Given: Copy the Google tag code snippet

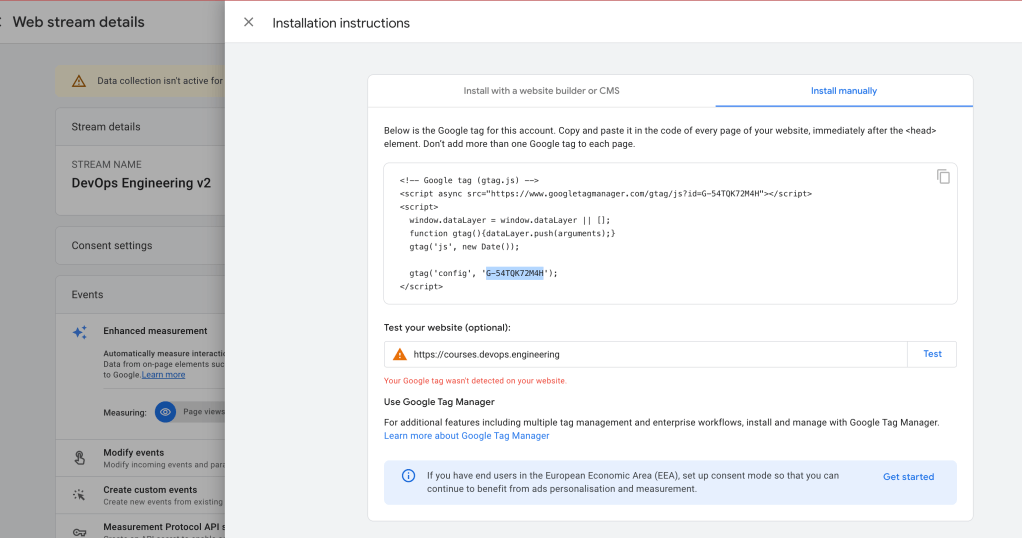Looking at the screenshot, I should [942, 177].
